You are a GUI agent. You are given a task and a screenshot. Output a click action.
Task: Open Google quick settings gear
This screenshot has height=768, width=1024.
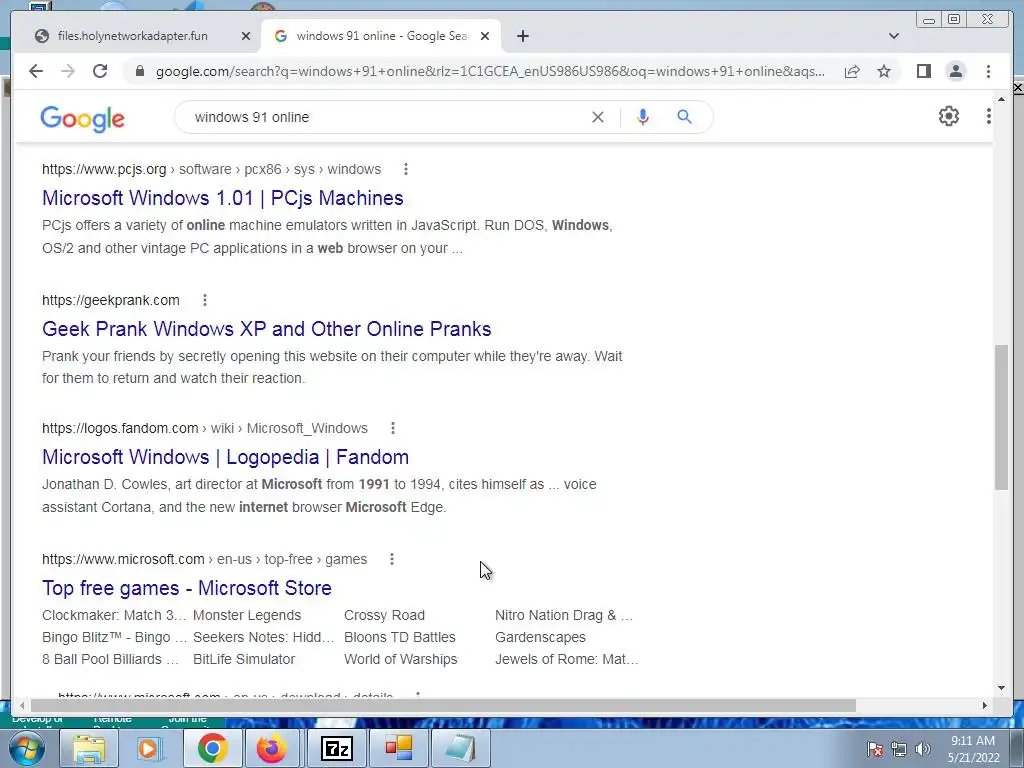point(948,116)
